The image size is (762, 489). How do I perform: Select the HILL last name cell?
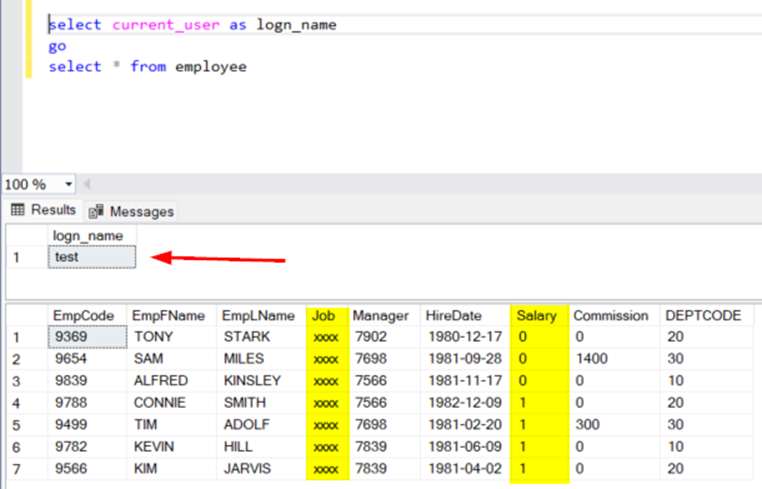[261, 447]
